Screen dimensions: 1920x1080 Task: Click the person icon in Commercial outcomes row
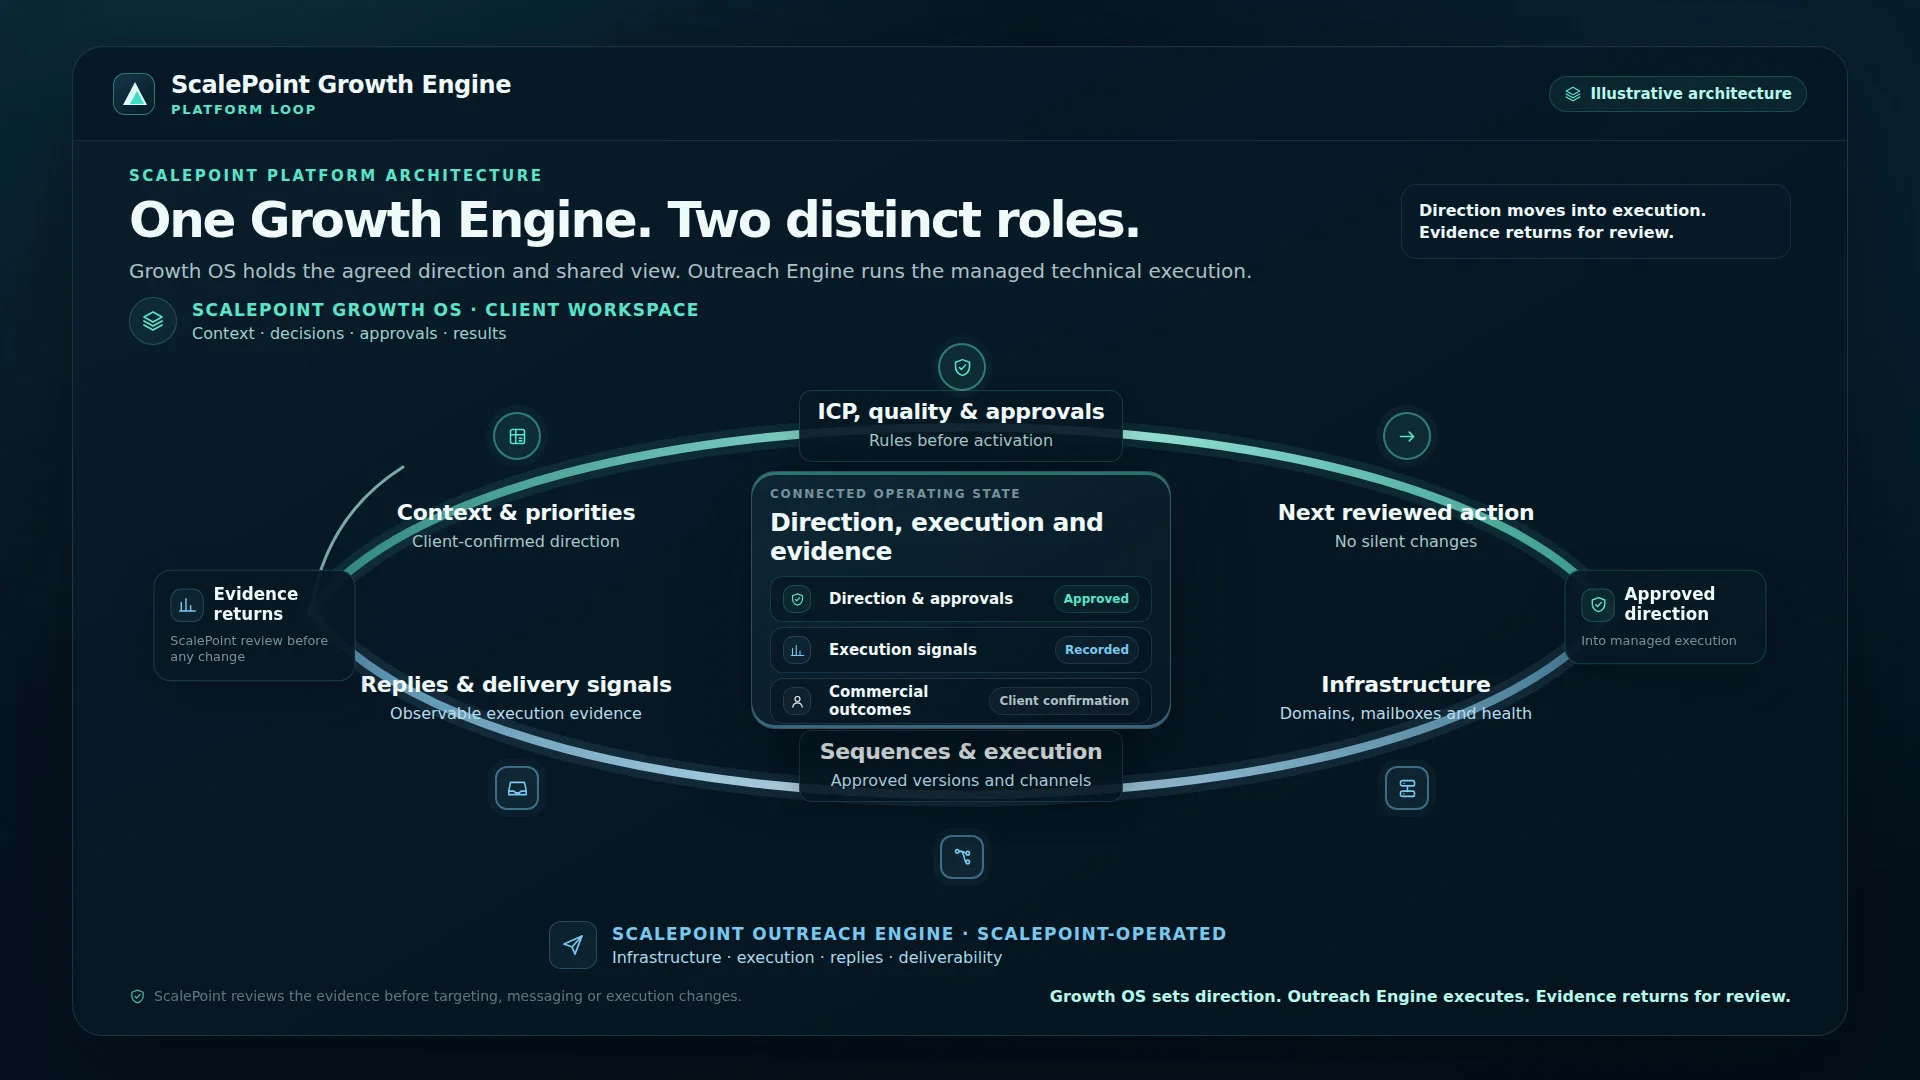pyautogui.click(x=797, y=701)
